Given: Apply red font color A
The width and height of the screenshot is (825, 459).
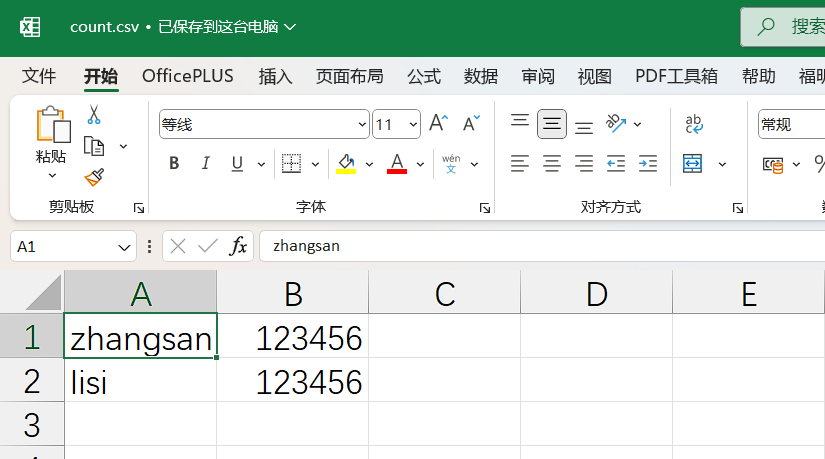Looking at the screenshot, I should click(397, 164).
